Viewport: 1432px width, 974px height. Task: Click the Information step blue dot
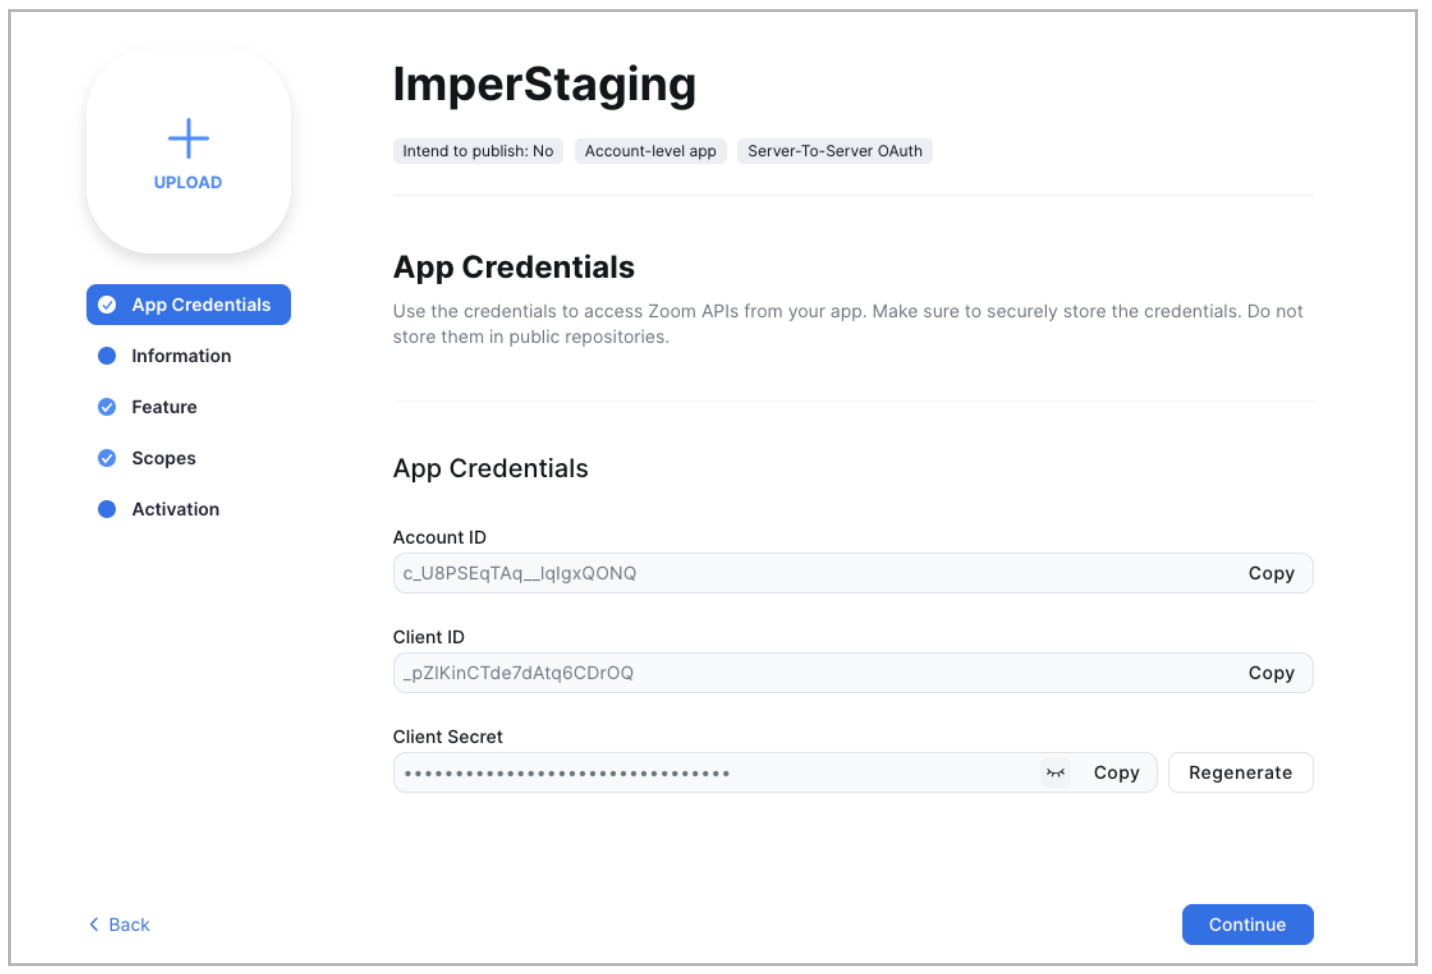[107, 356]
